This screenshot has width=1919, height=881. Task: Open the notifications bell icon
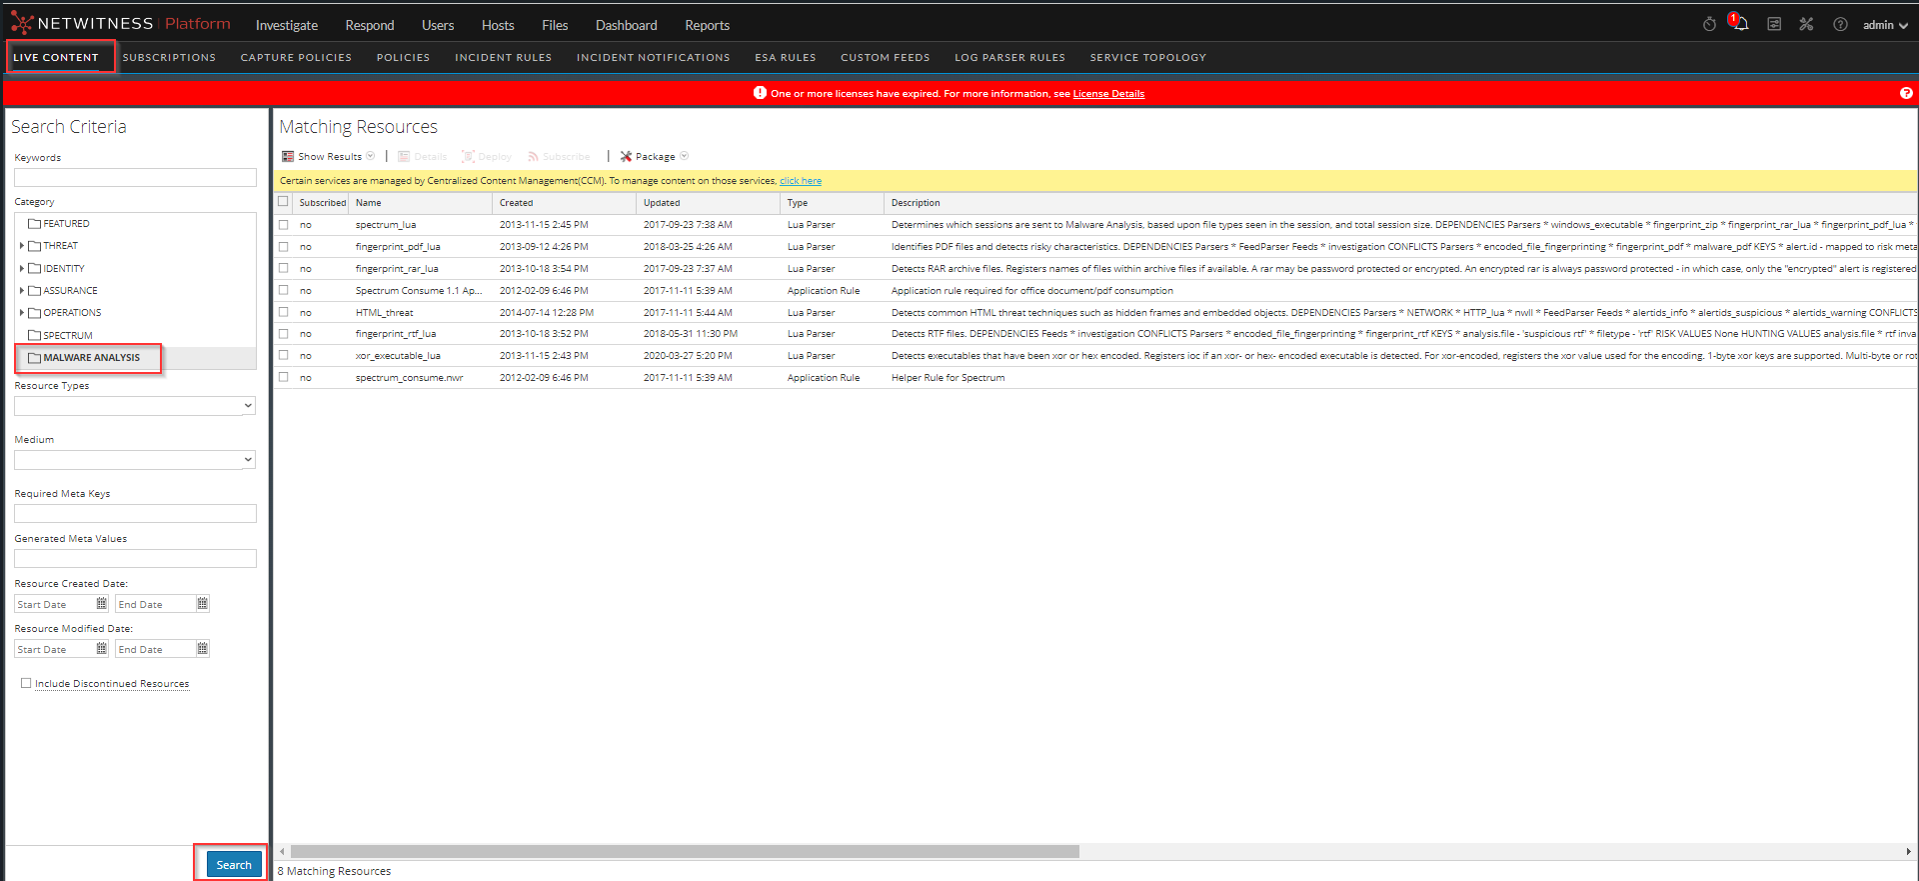1741,24
